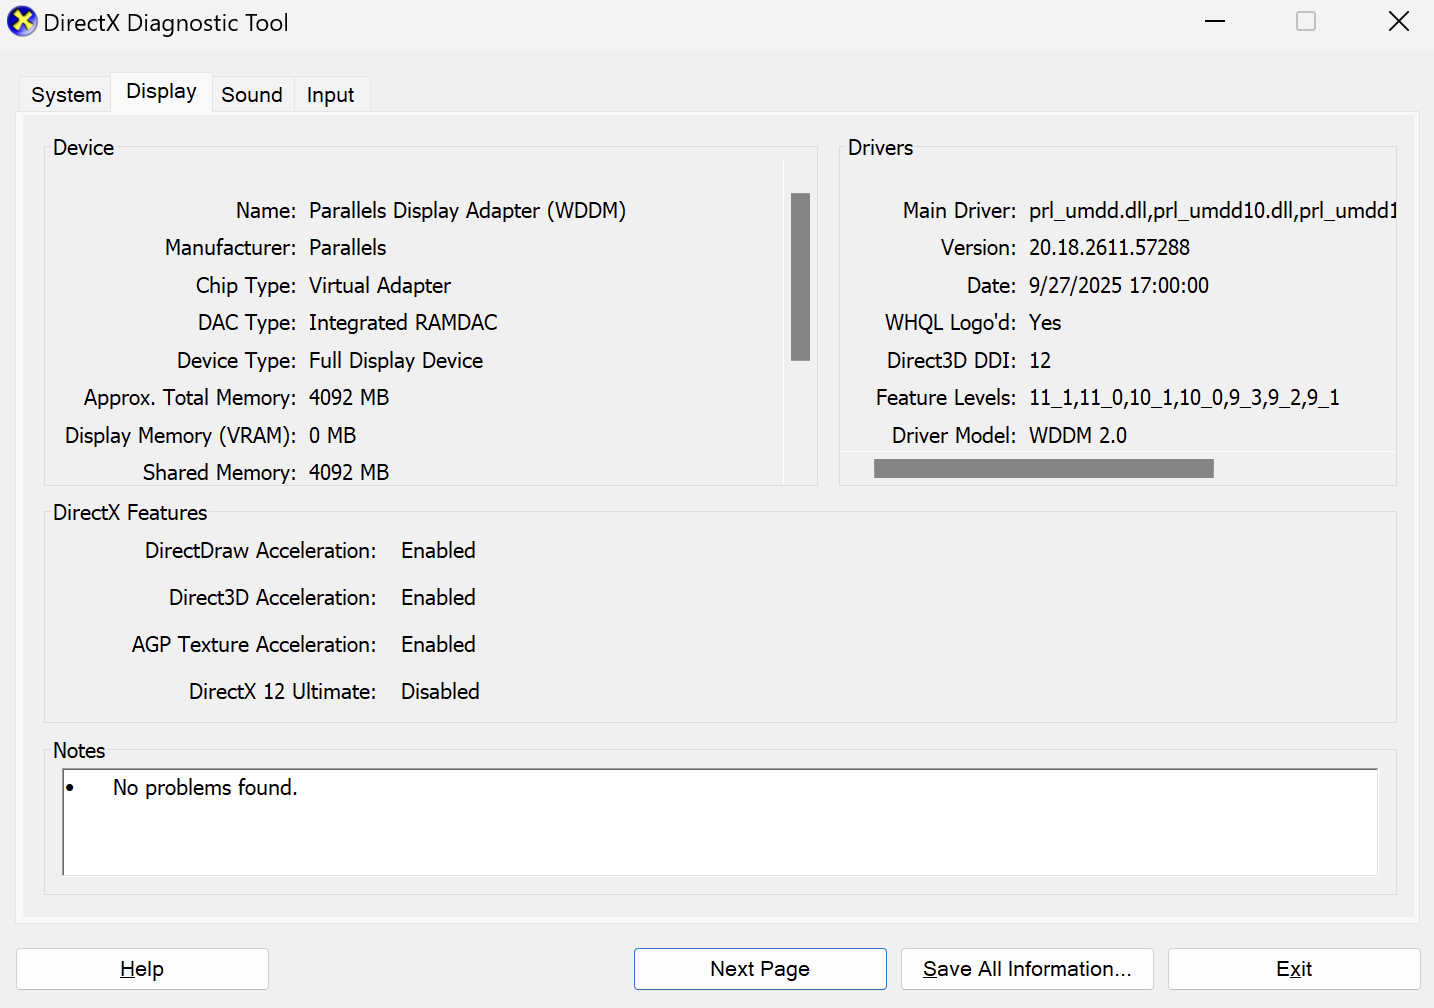Open the Sound tab
This screenshot has height=1008, width=1434.
click(252, 95)
